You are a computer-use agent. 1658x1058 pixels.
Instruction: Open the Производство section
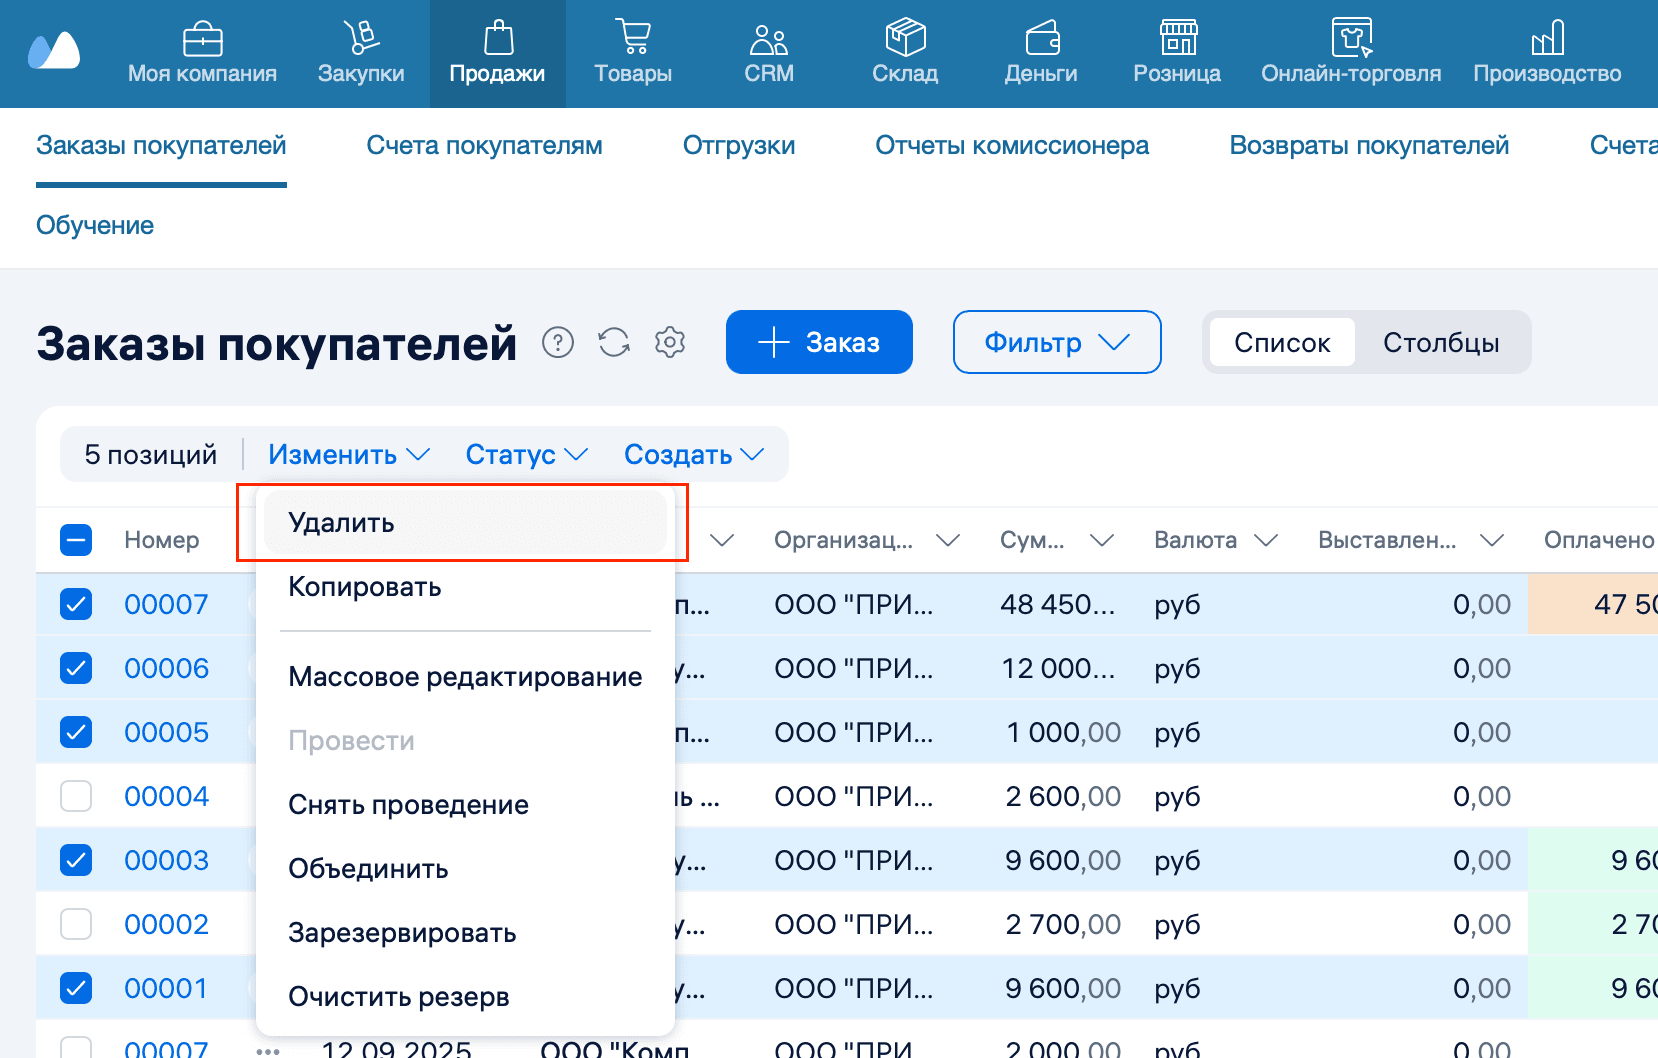pos(1547,54)
